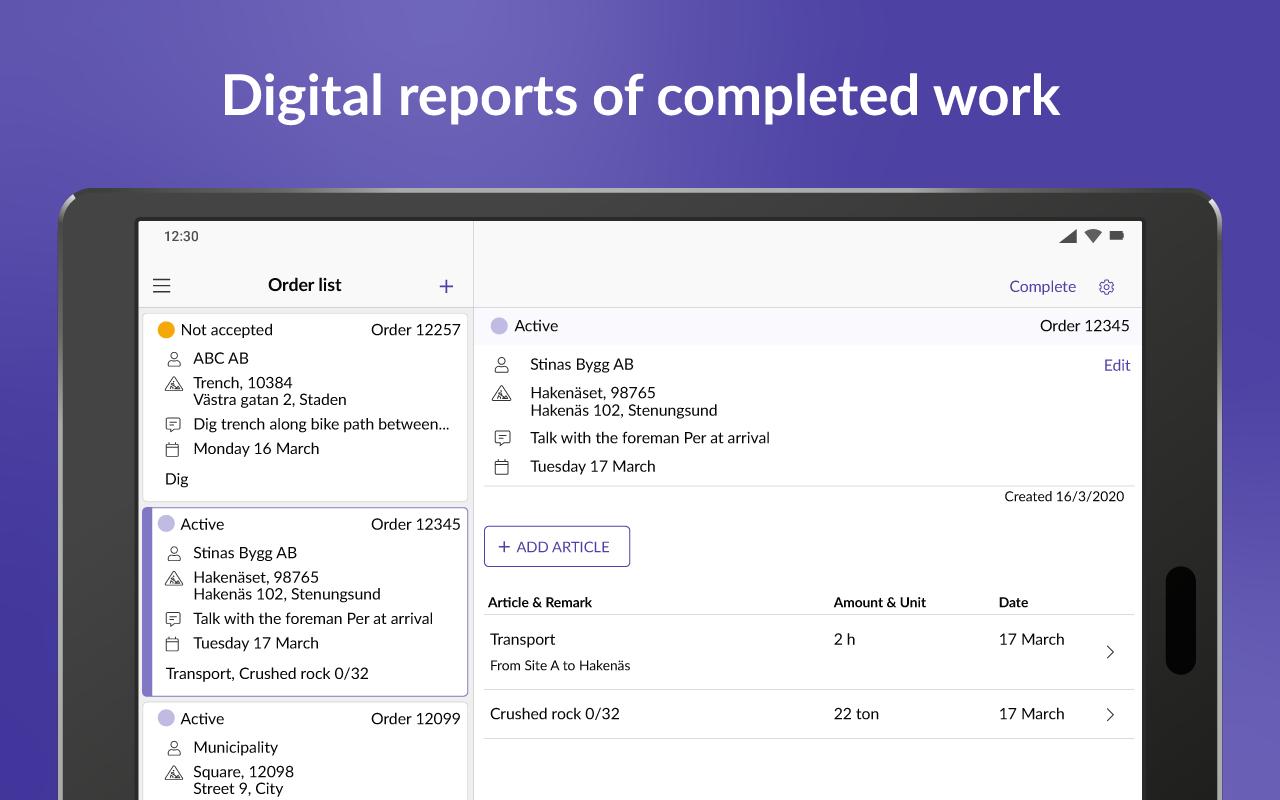Click 17 March date in Crushed rock row
The image size is (1280, 800).
(x=1032, y=714)
